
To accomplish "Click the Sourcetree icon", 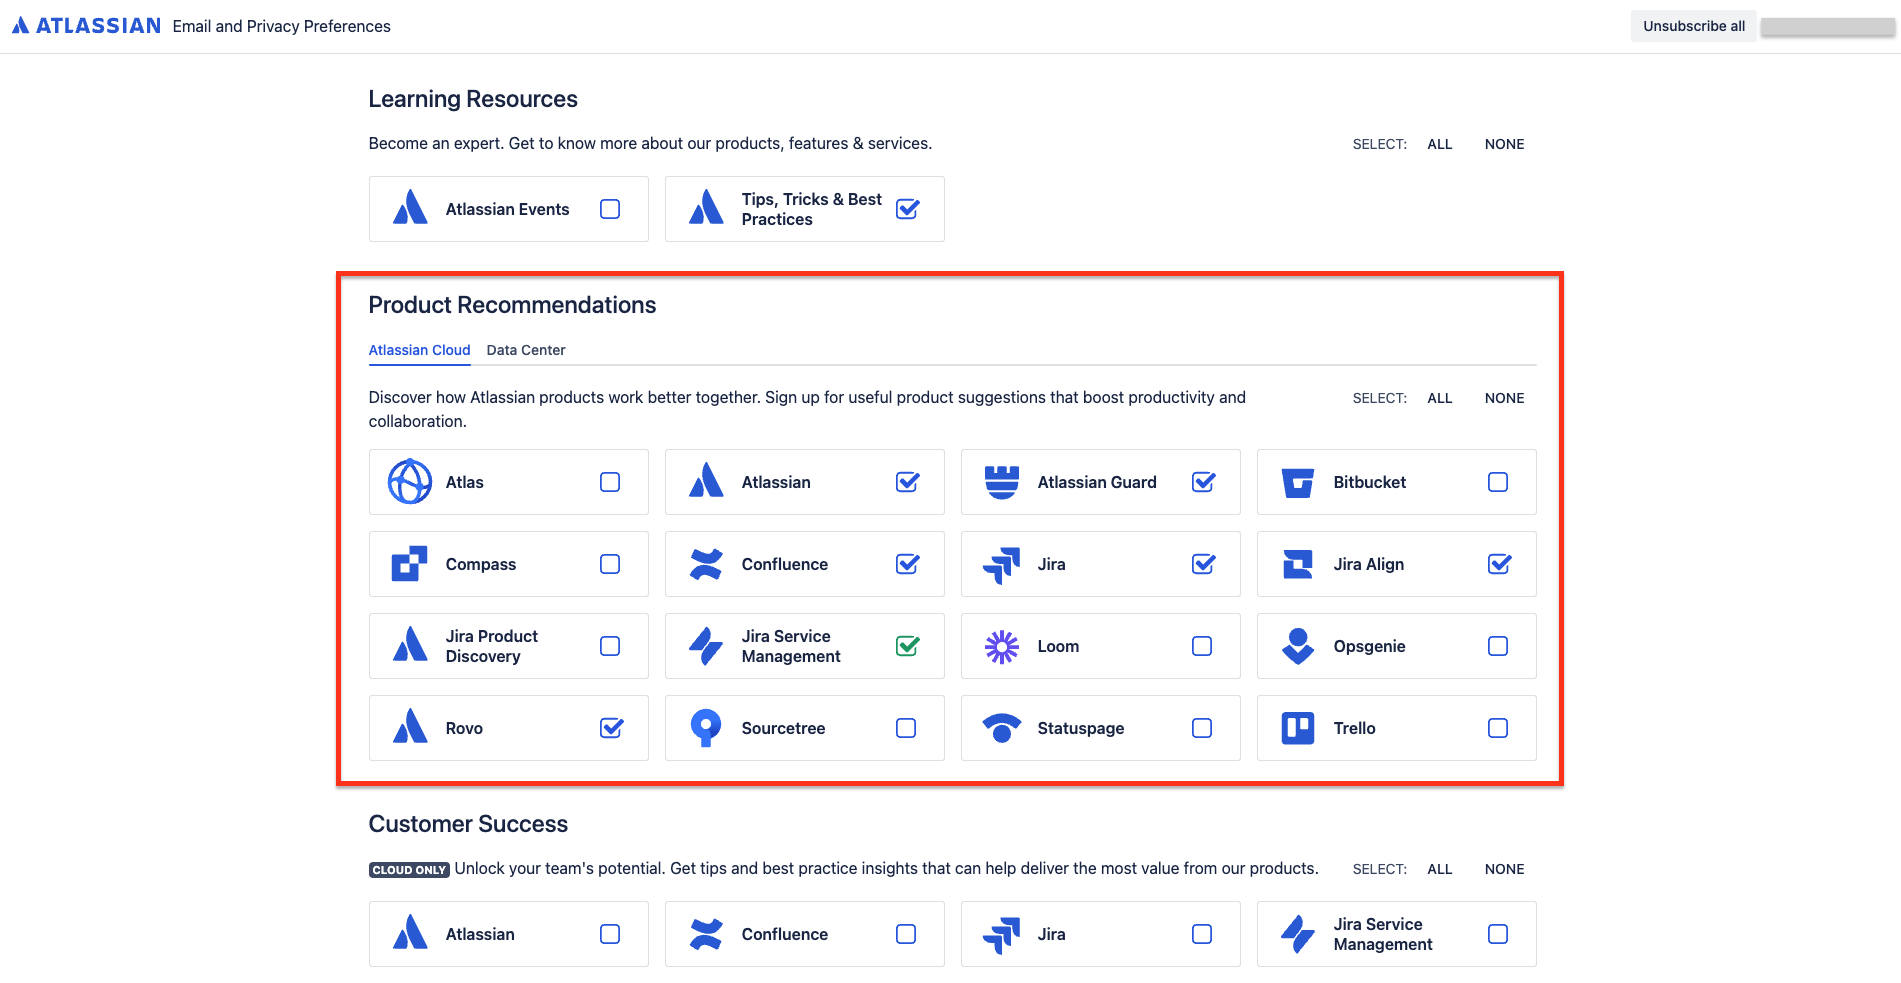I will [706, 728].
